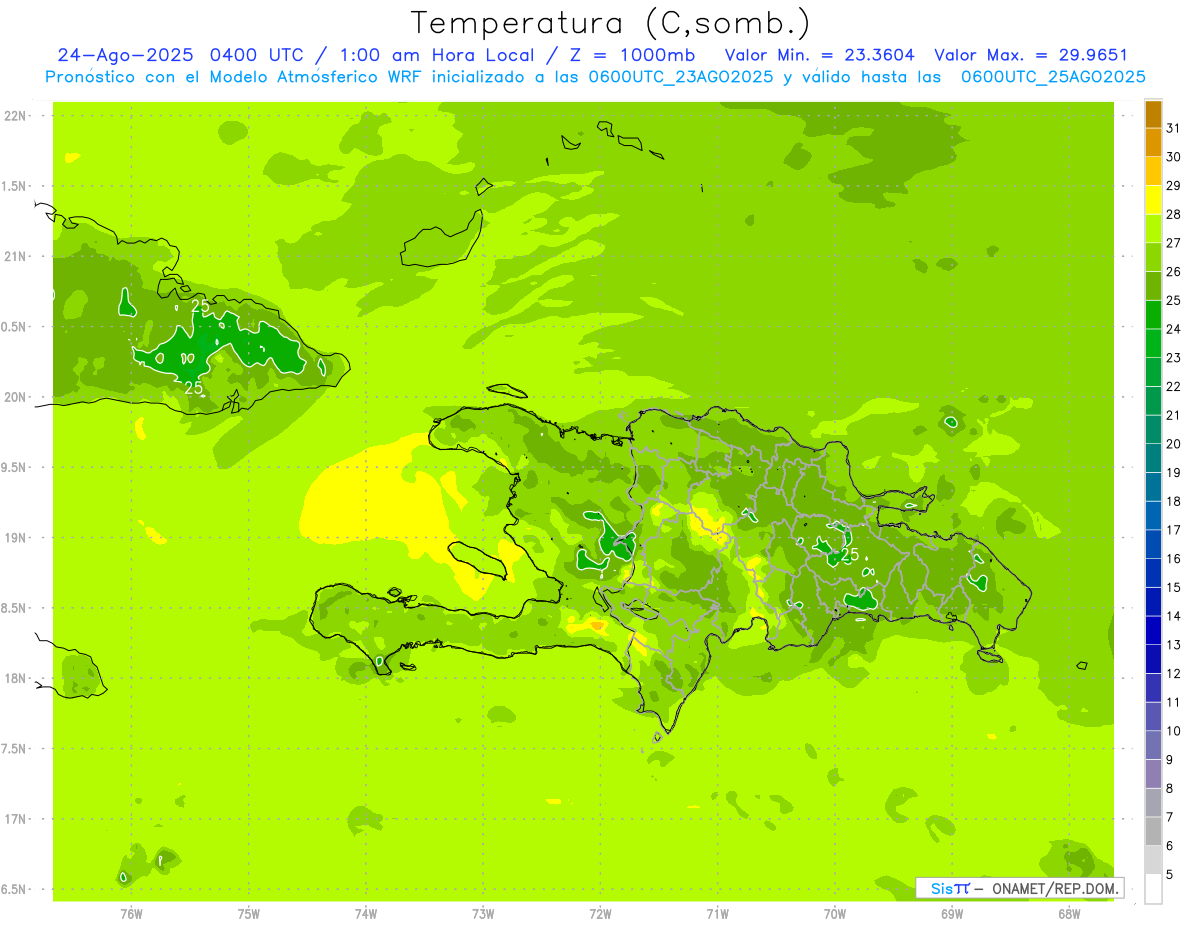Select the date '24-Ago-2025' in the header
The image size is (1200, 927).
pyautogui.click(x=125, y=55)
